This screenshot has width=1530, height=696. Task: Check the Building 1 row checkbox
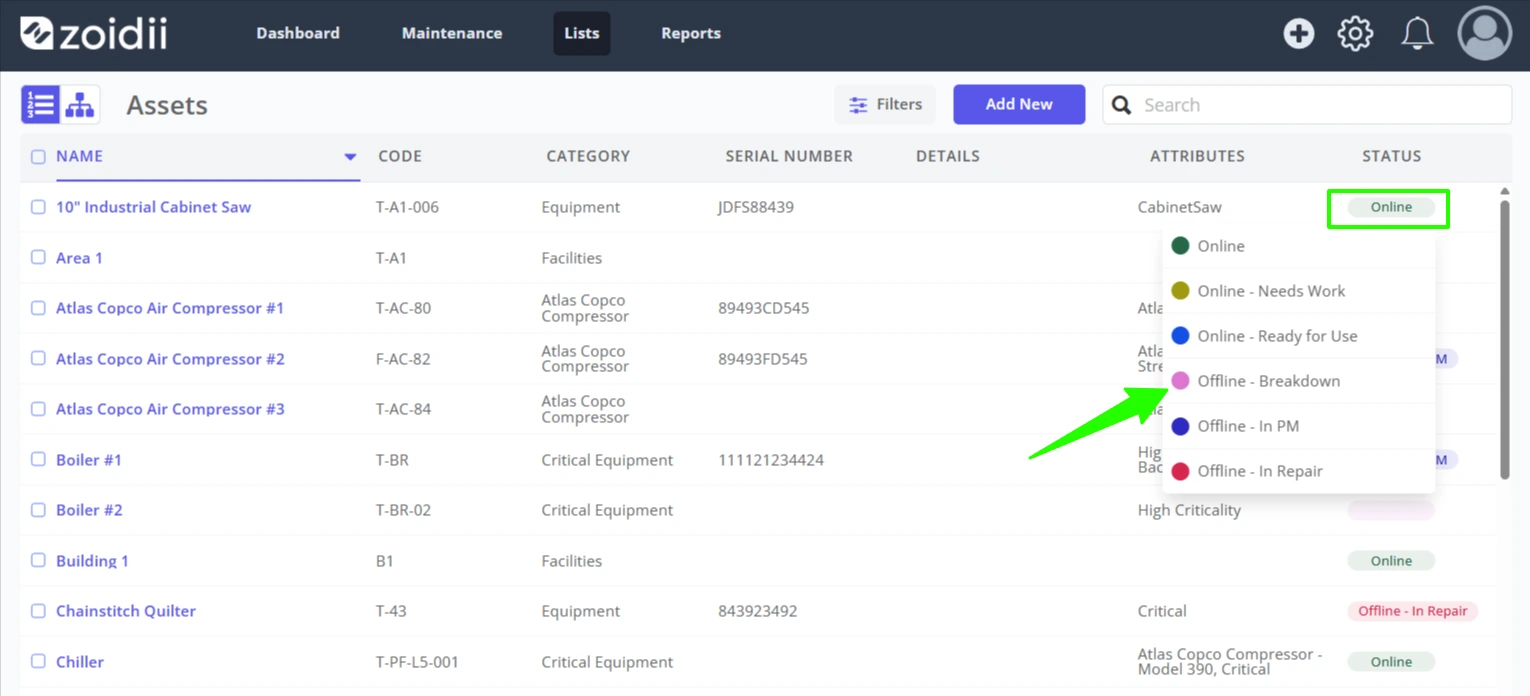point(38,560)
